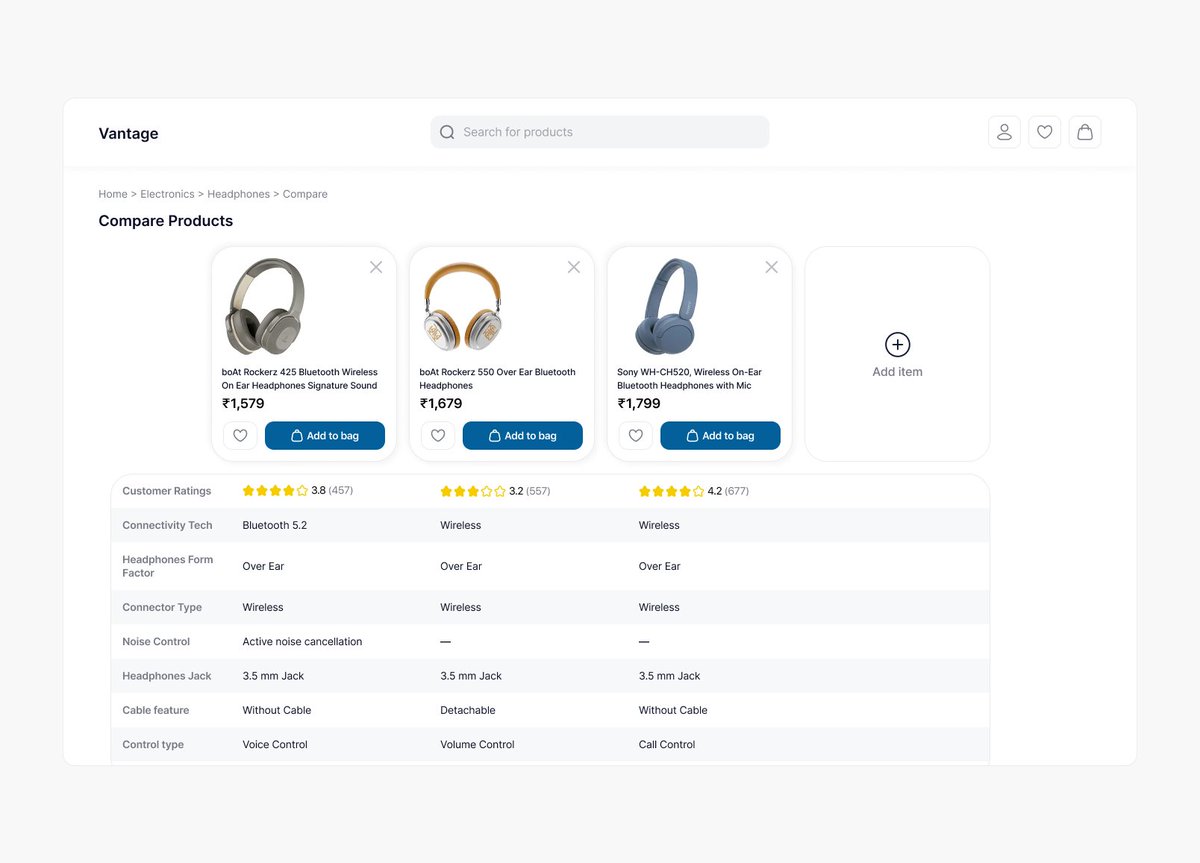
Task: Go to Home breadcrumb
Action: coord(113,194)
